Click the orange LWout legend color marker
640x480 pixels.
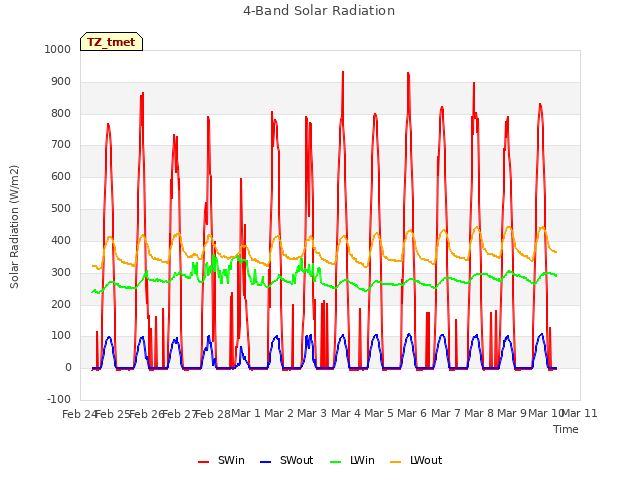(396, 462)
